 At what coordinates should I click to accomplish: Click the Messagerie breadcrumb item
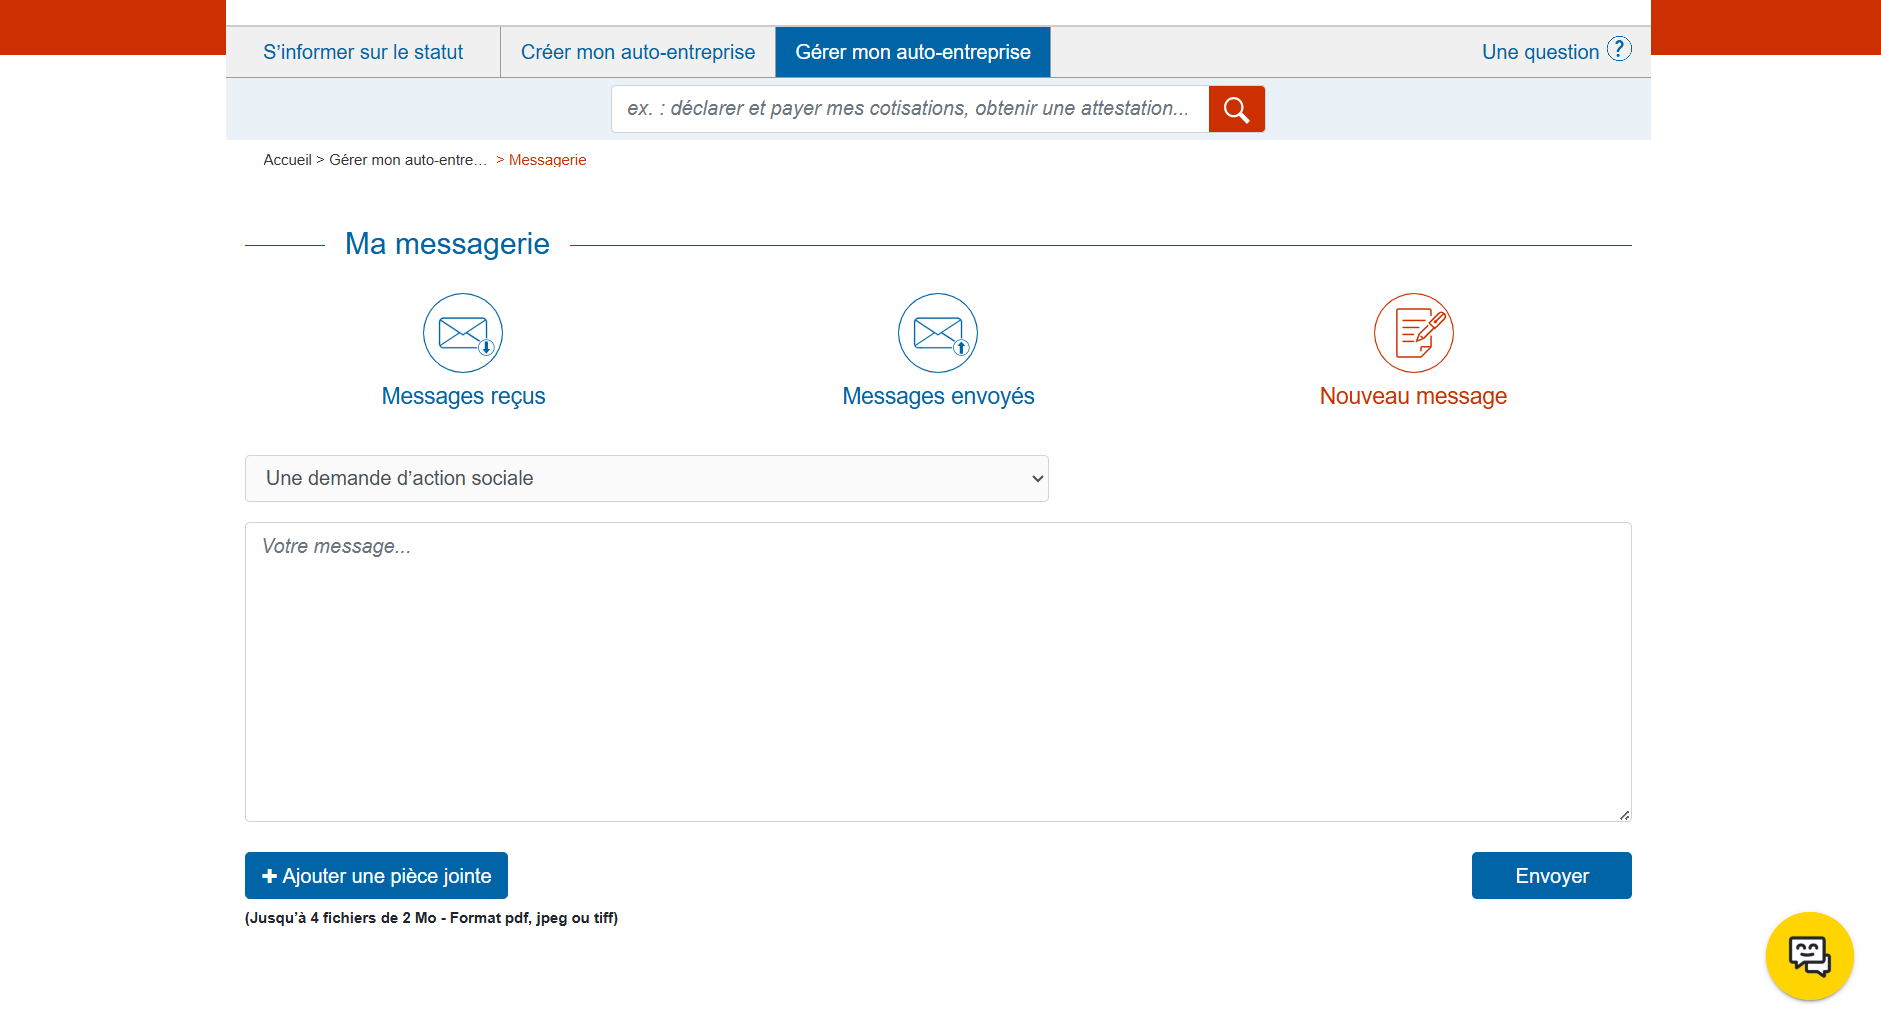[x=547, y=160]
